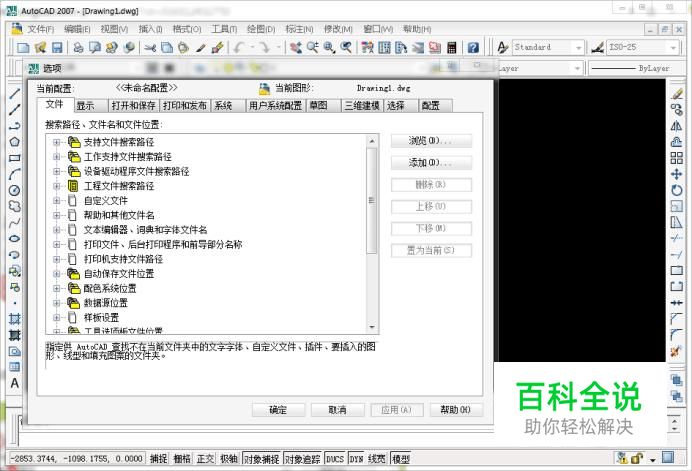Switch to the 打印和发布 tab
Image resolution: width=692 pixels, height=471 pixels.
[185, 106]
